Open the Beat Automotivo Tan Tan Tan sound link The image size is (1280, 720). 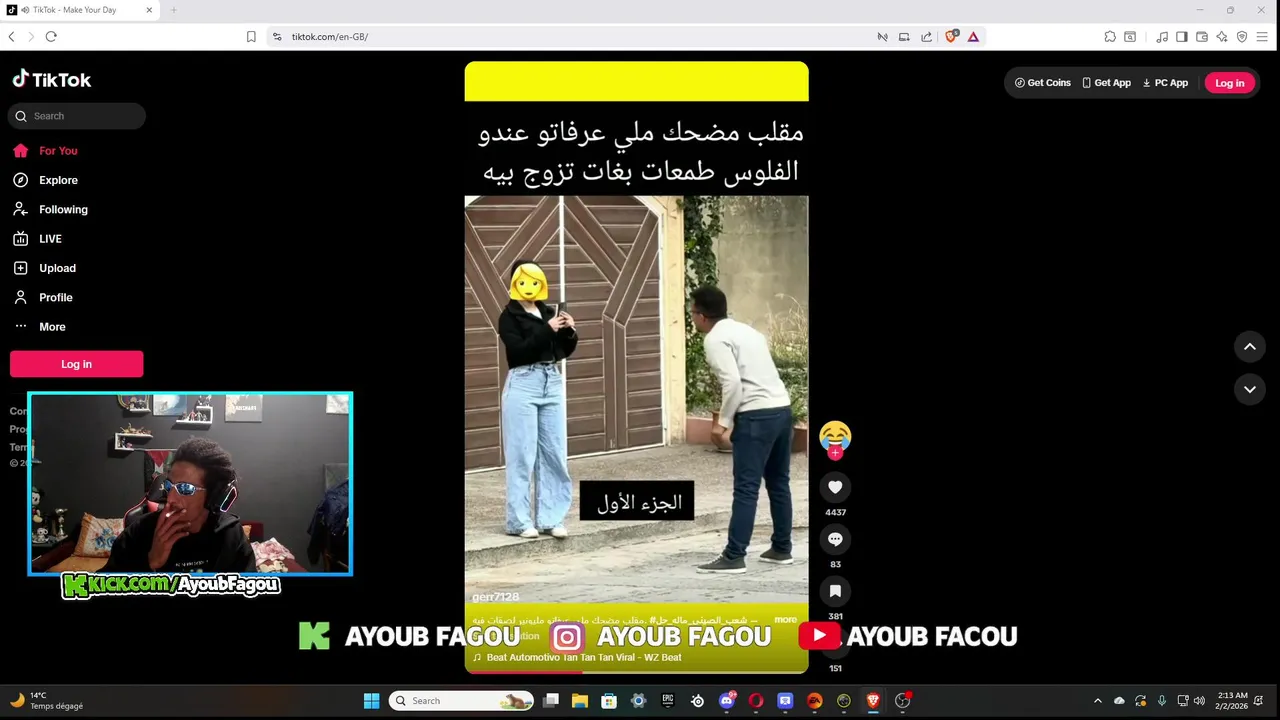[x=577, y=657]
